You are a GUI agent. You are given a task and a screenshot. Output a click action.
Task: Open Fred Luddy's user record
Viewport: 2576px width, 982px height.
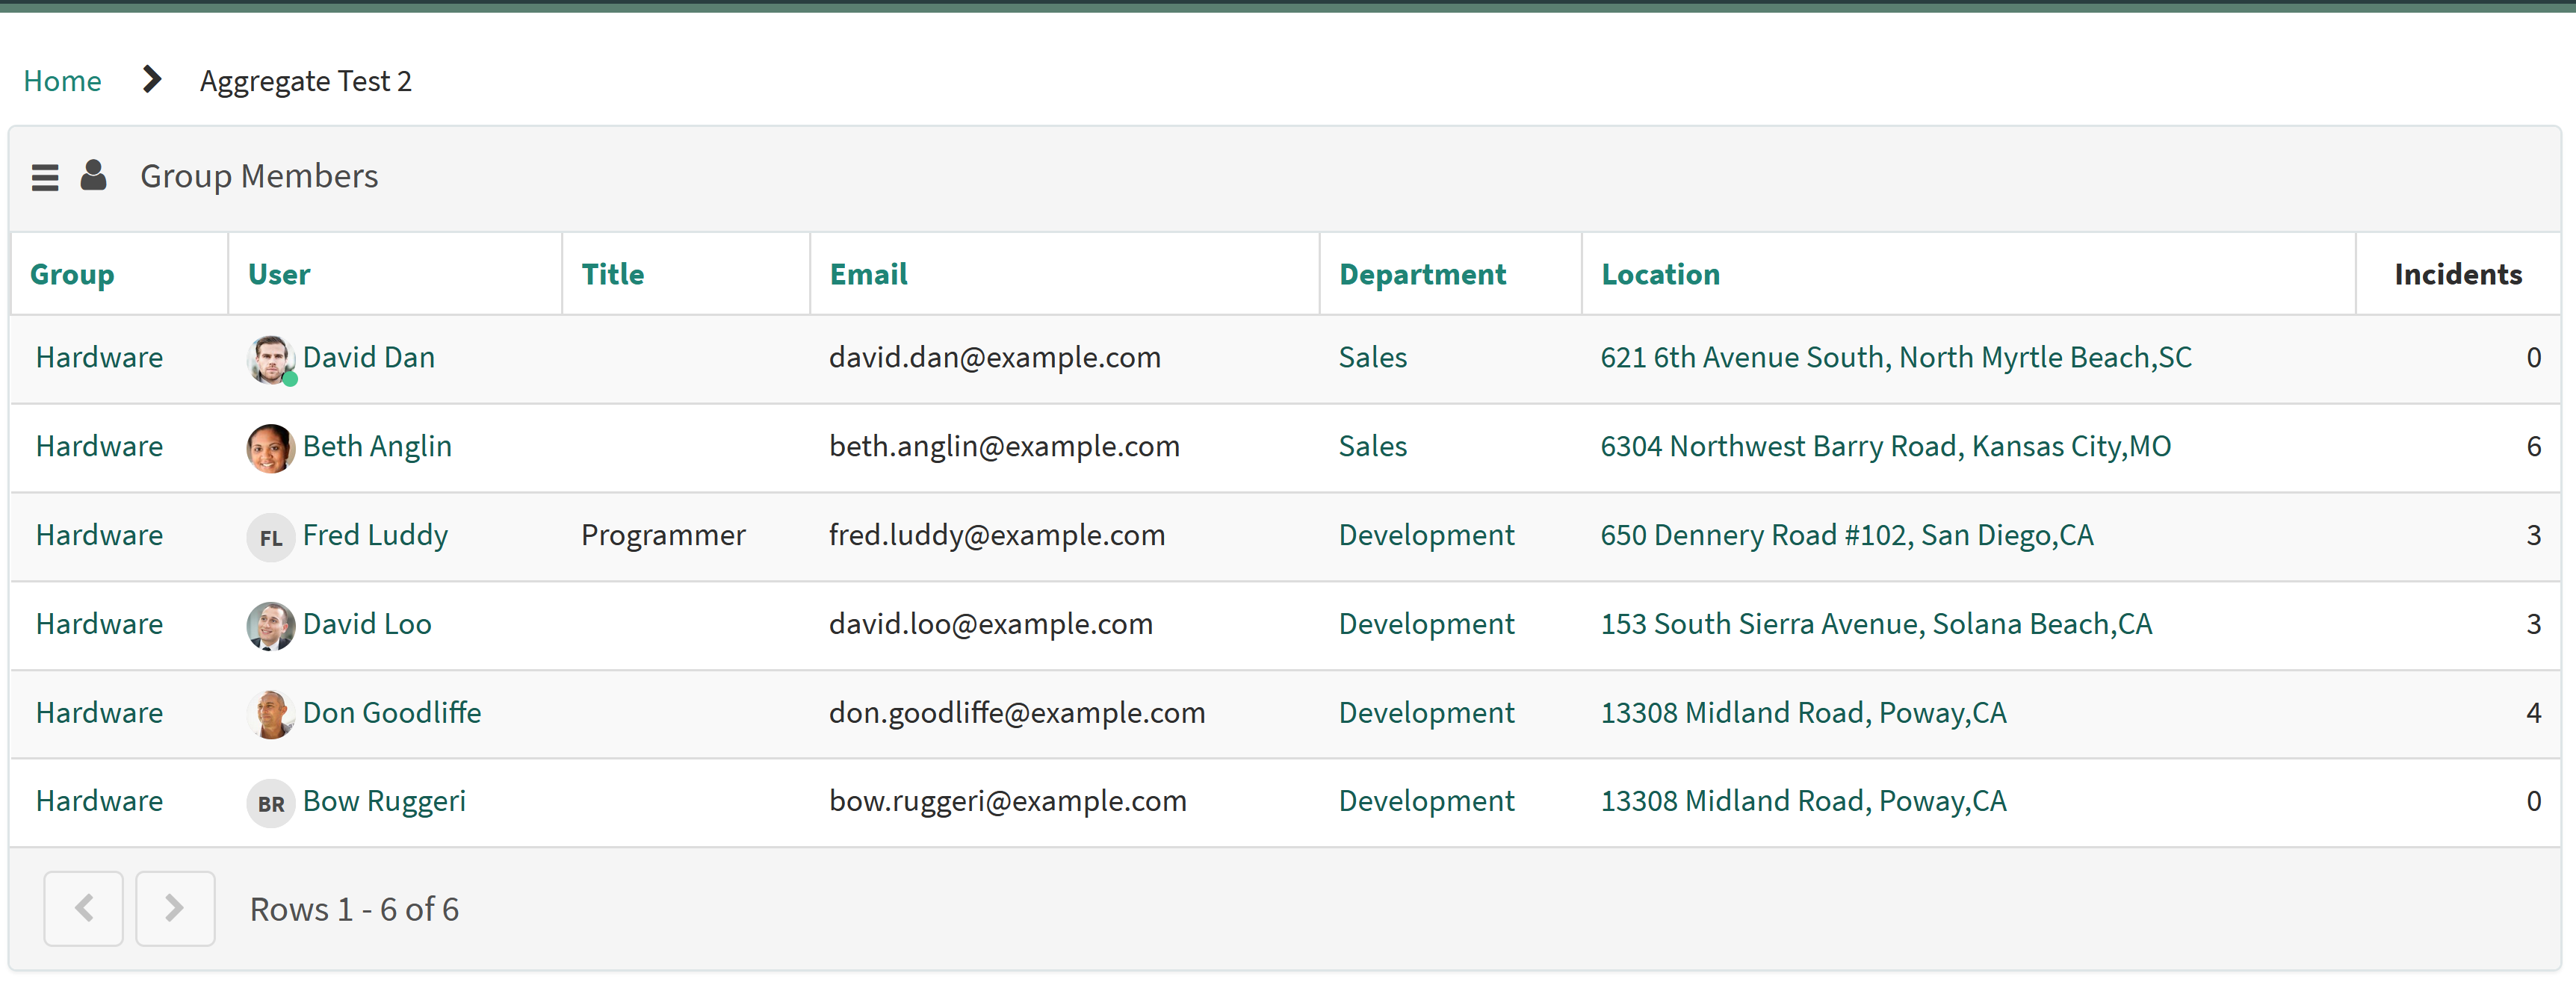[375, 536]
